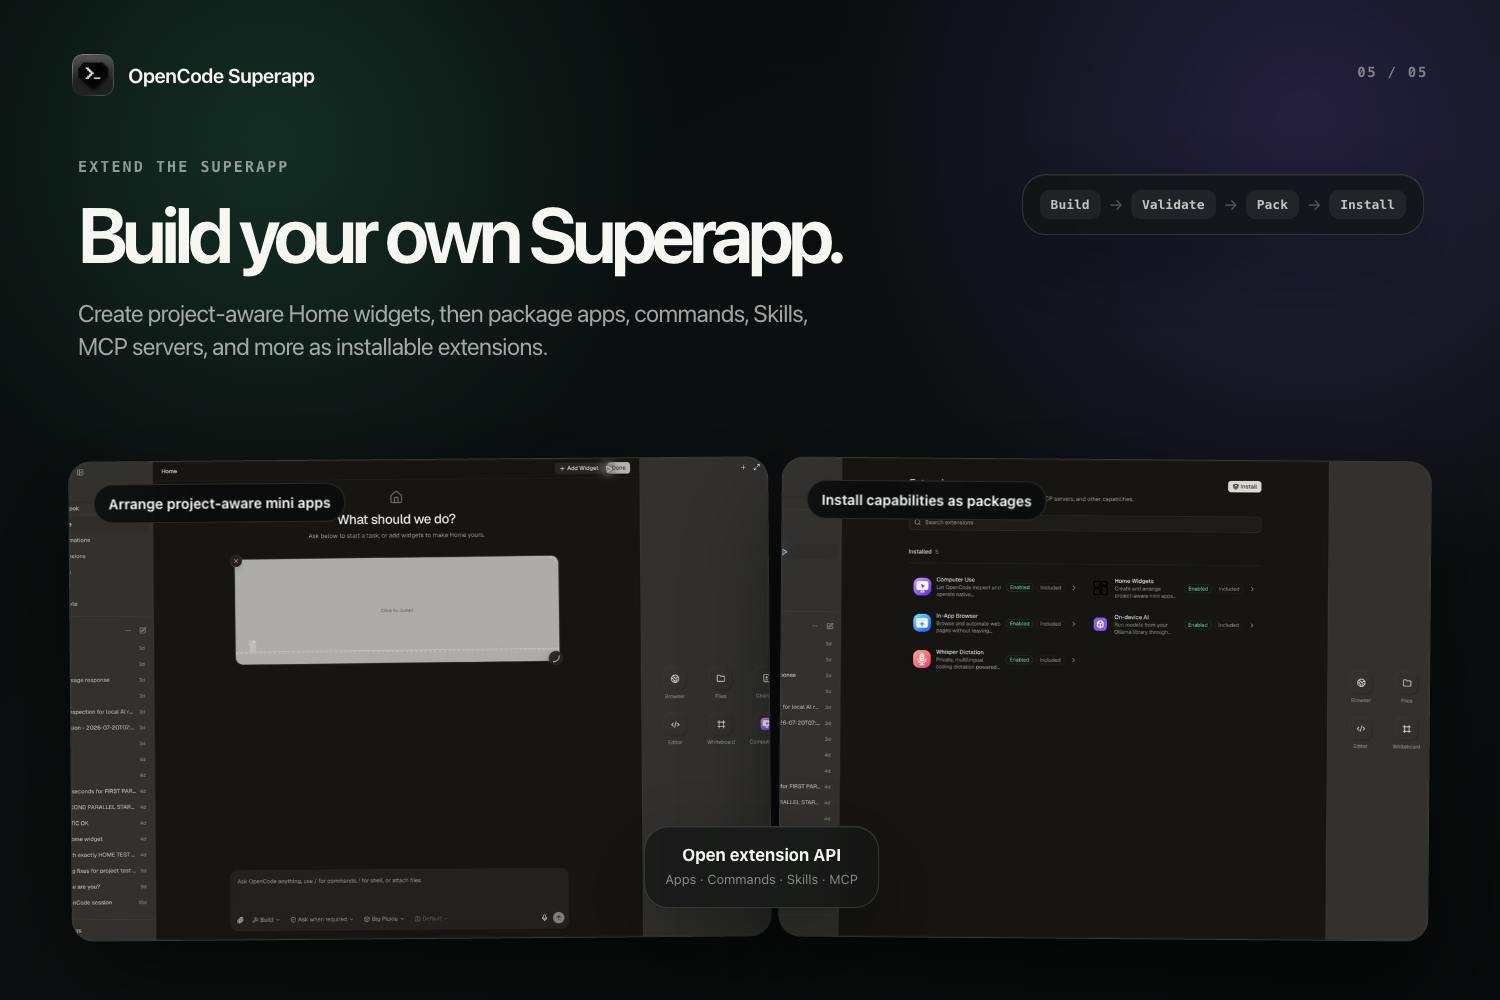
Task: Expand the On-device AI row chevron
Action: click(x=1252, y=625)
